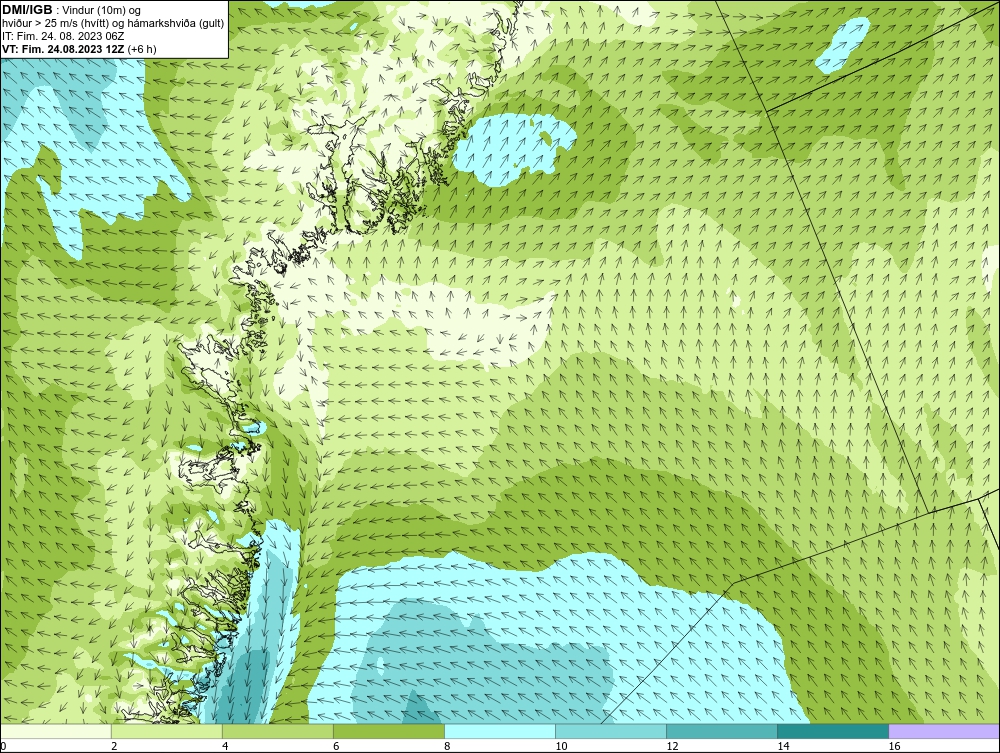Image resolution: width=1000 pixels, height=753 pixels.
Task: Click the purple swatch above 16 m/s
Action: click(944, 731)
